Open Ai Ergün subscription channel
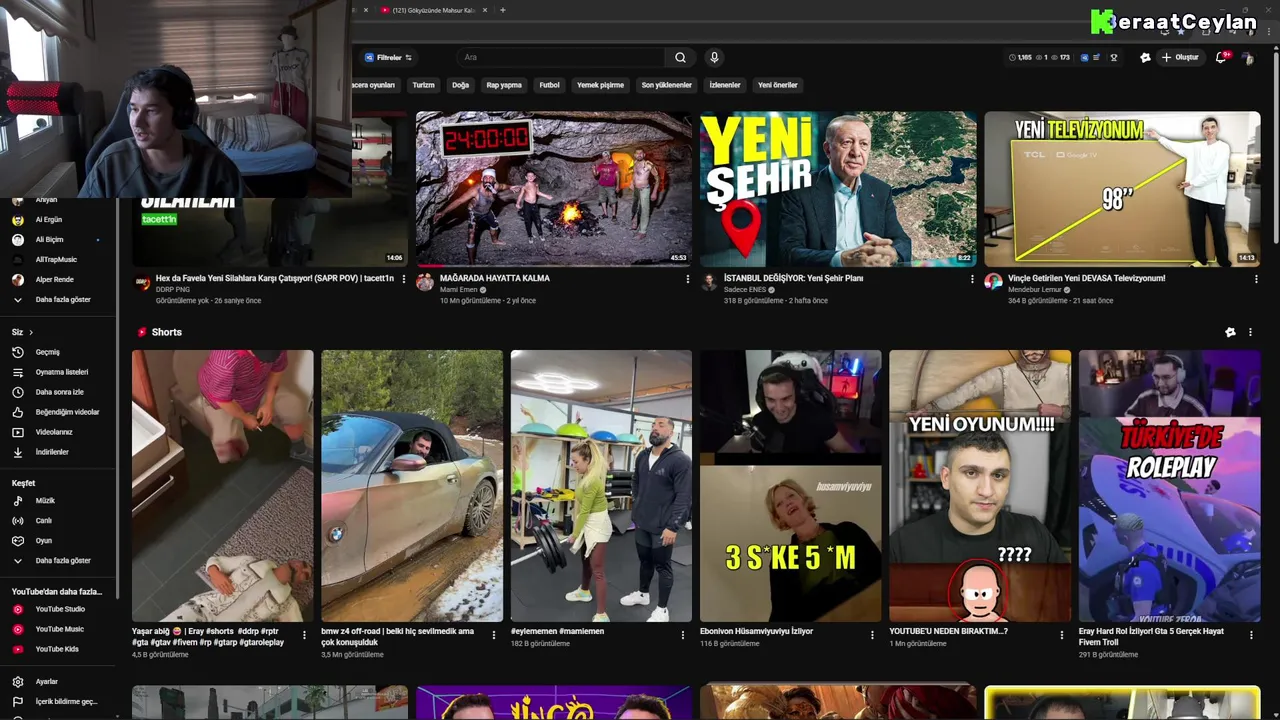The width and height of the screenshot is (1280, 720). click(x=49, y=219)
